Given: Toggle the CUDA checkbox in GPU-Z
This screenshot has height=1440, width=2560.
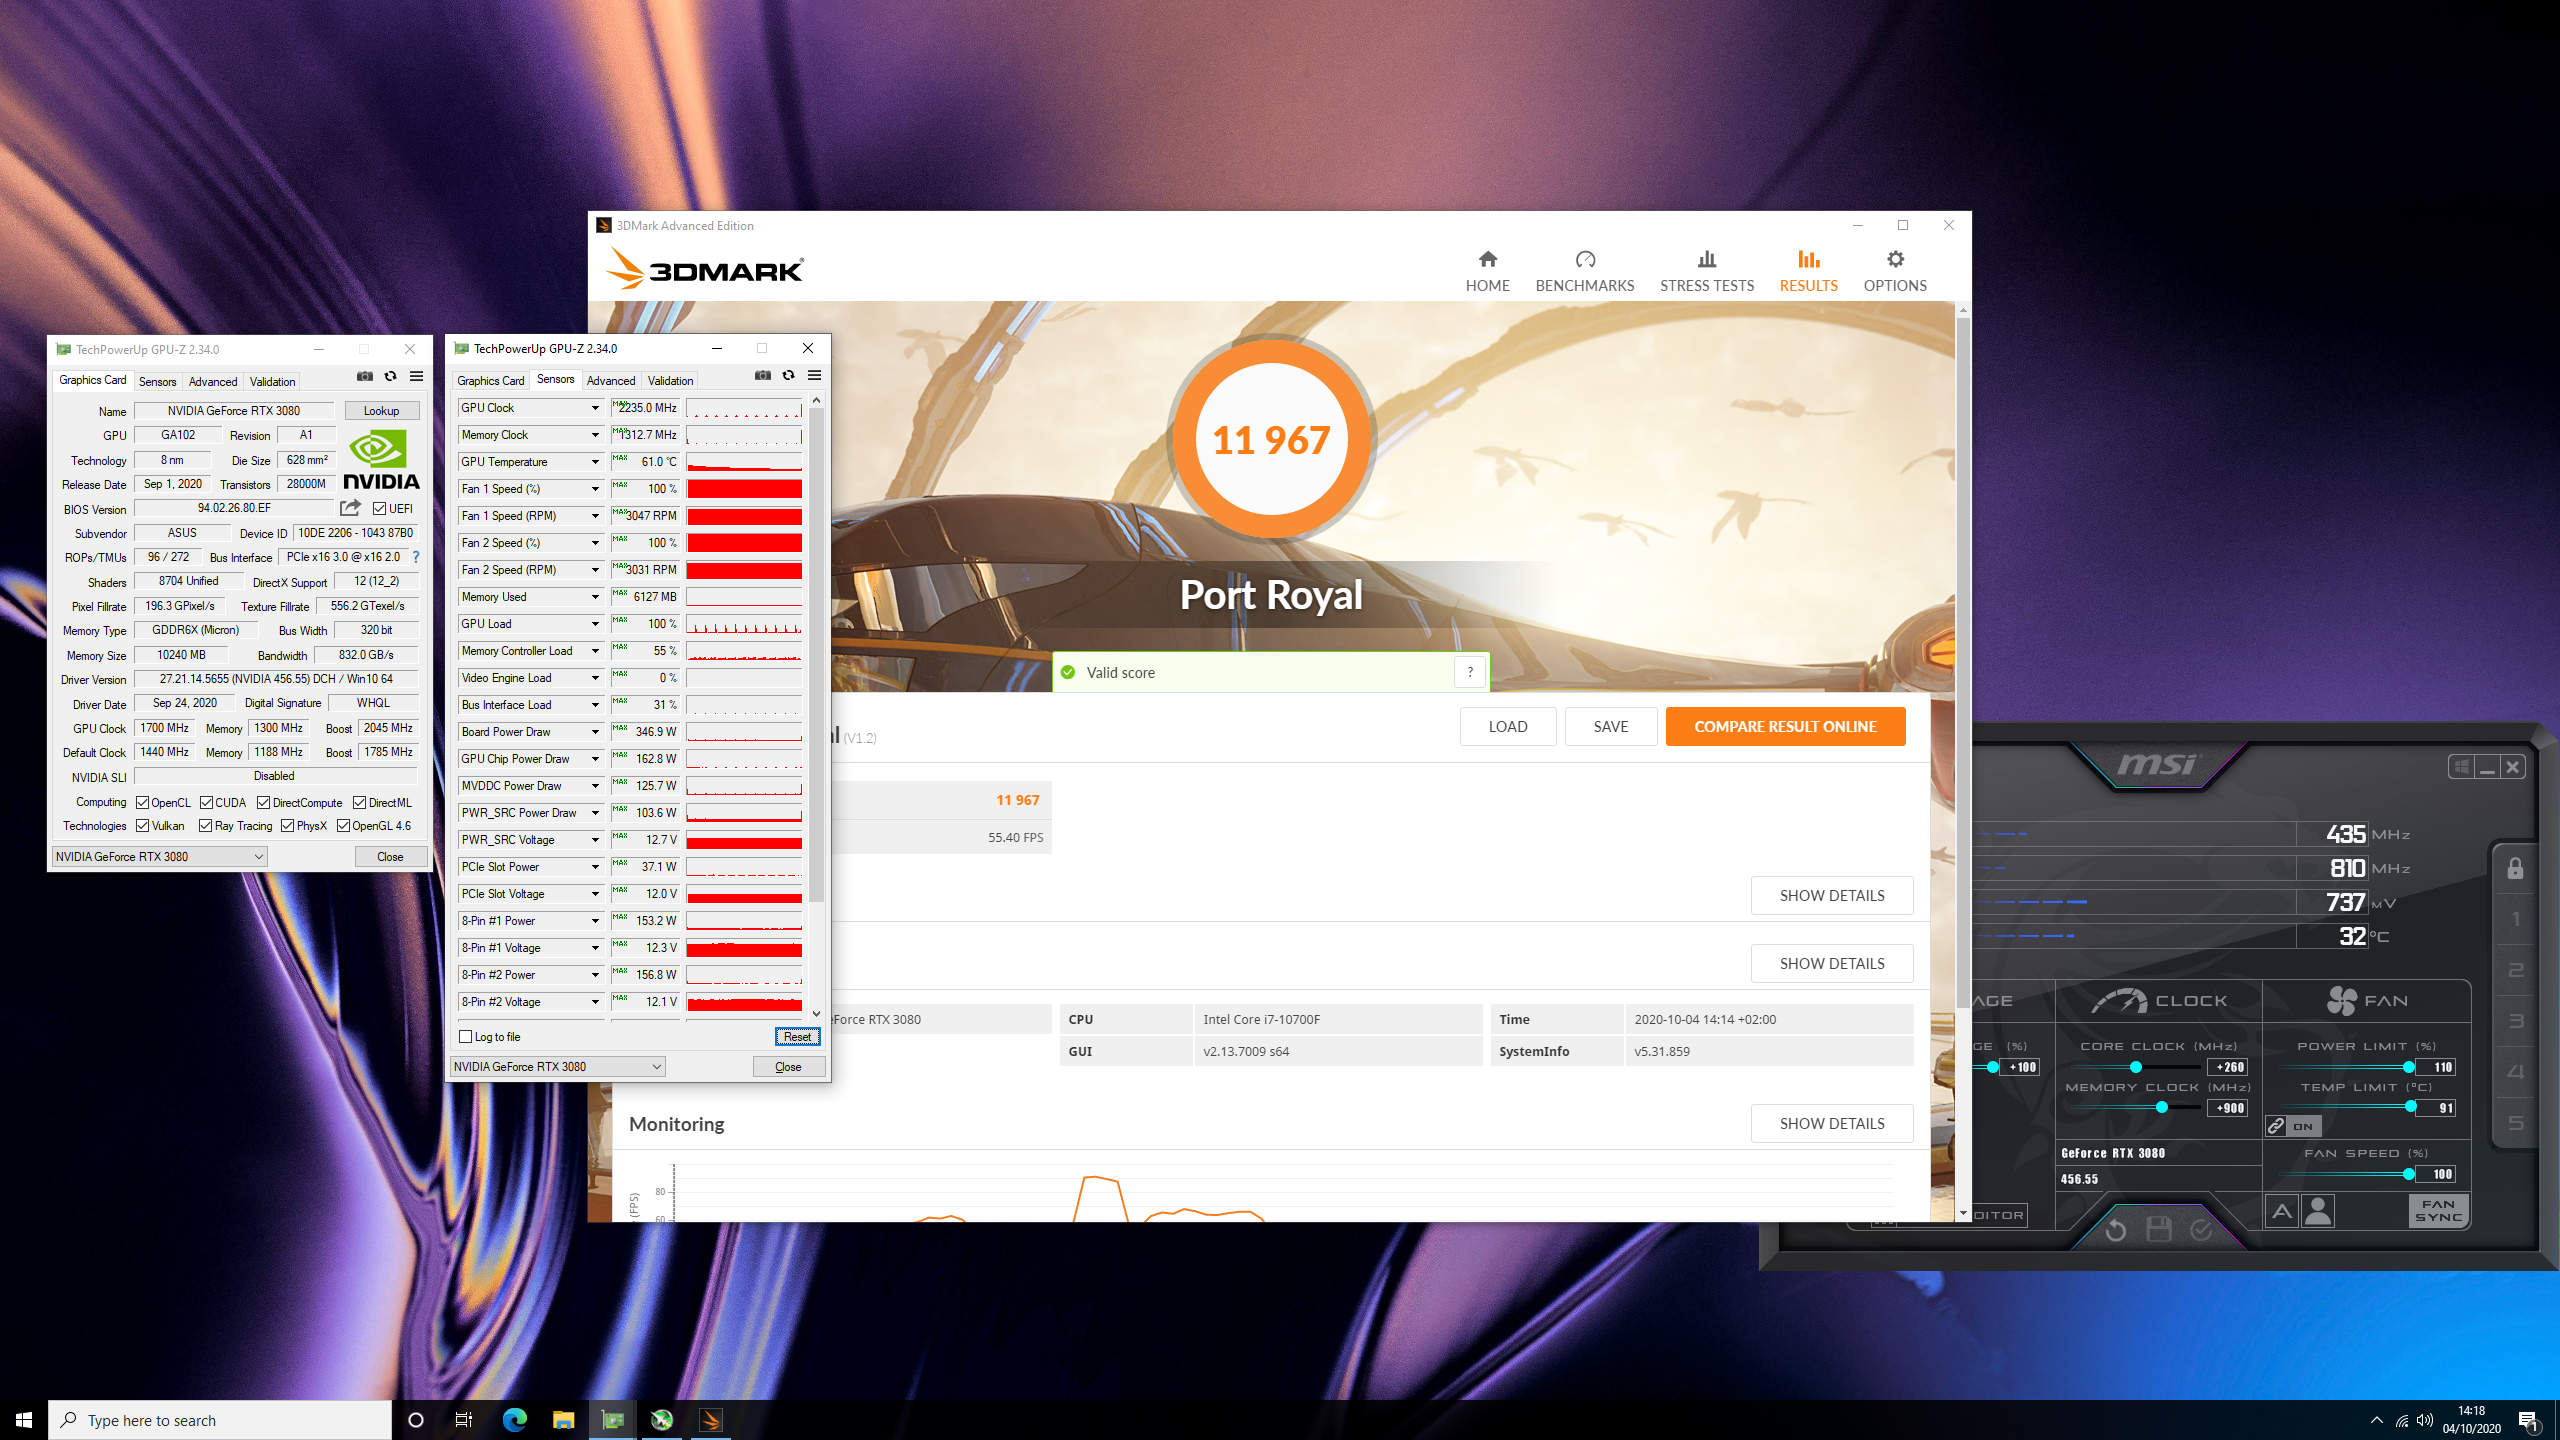Looking at the screenshot, I should [206, 802].
